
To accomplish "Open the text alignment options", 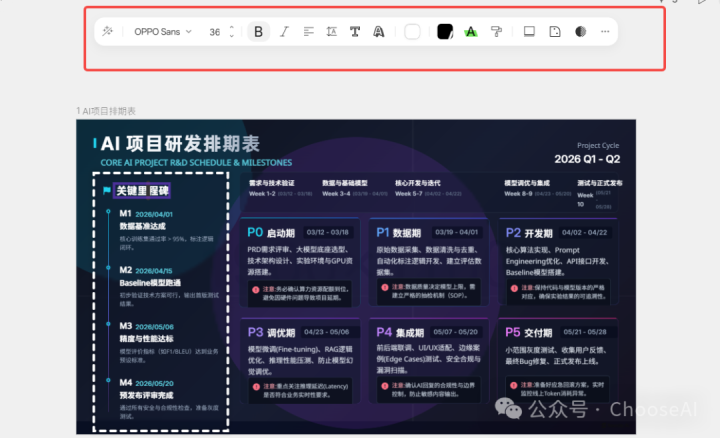I will pos(308,32).
